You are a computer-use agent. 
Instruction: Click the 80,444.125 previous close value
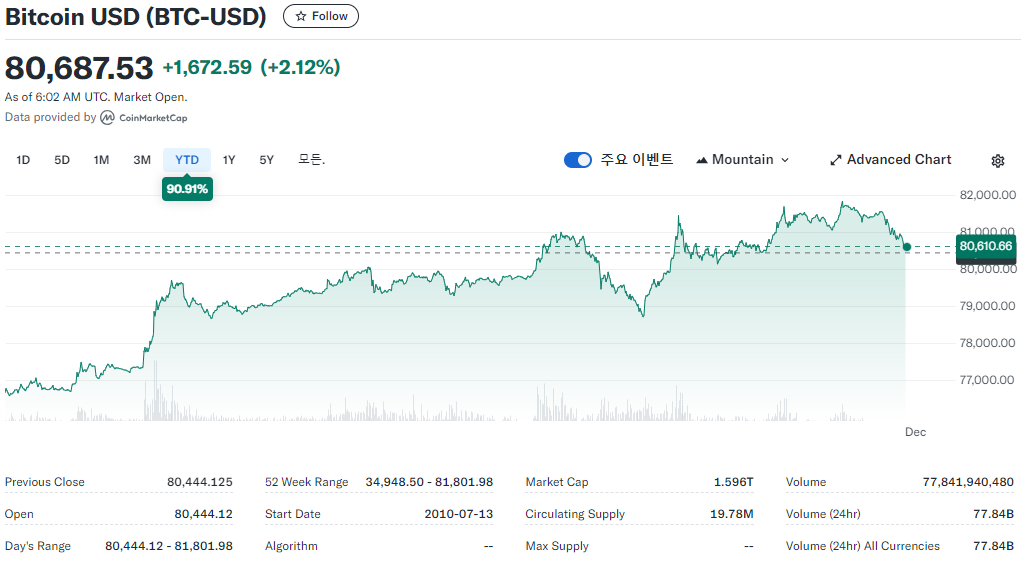pyautogui.click(x=200, y=482)
